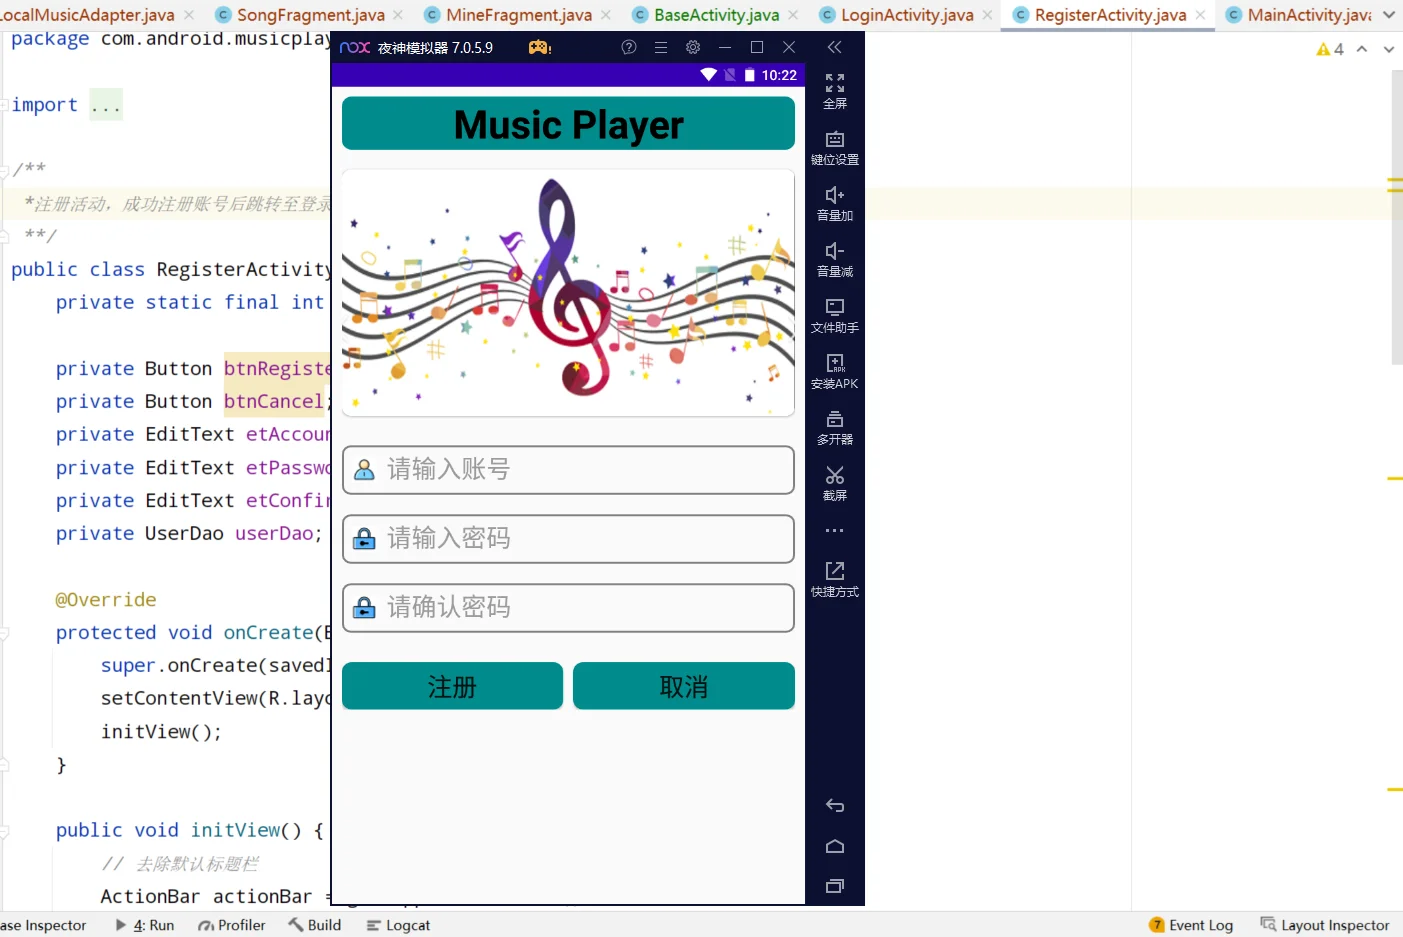Show hidden editor tabs dropdown

point(1389,15)
